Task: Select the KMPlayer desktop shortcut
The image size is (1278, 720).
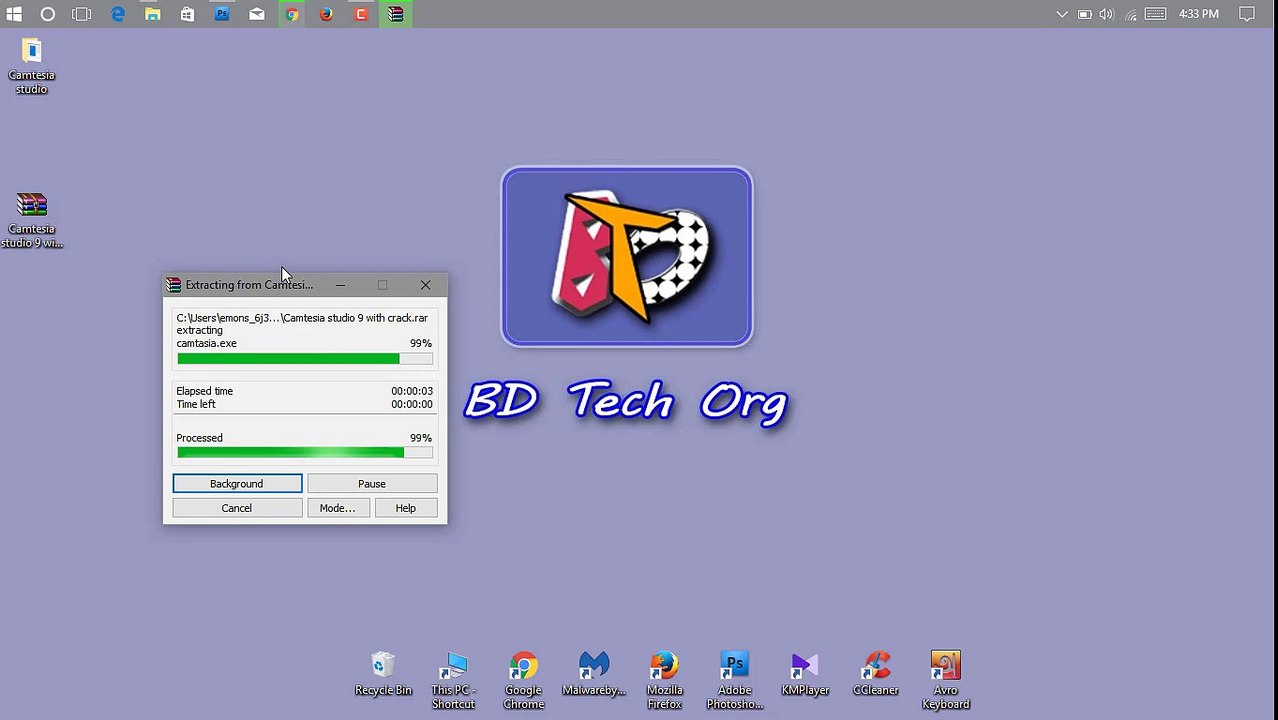Action: click(805, 675)
